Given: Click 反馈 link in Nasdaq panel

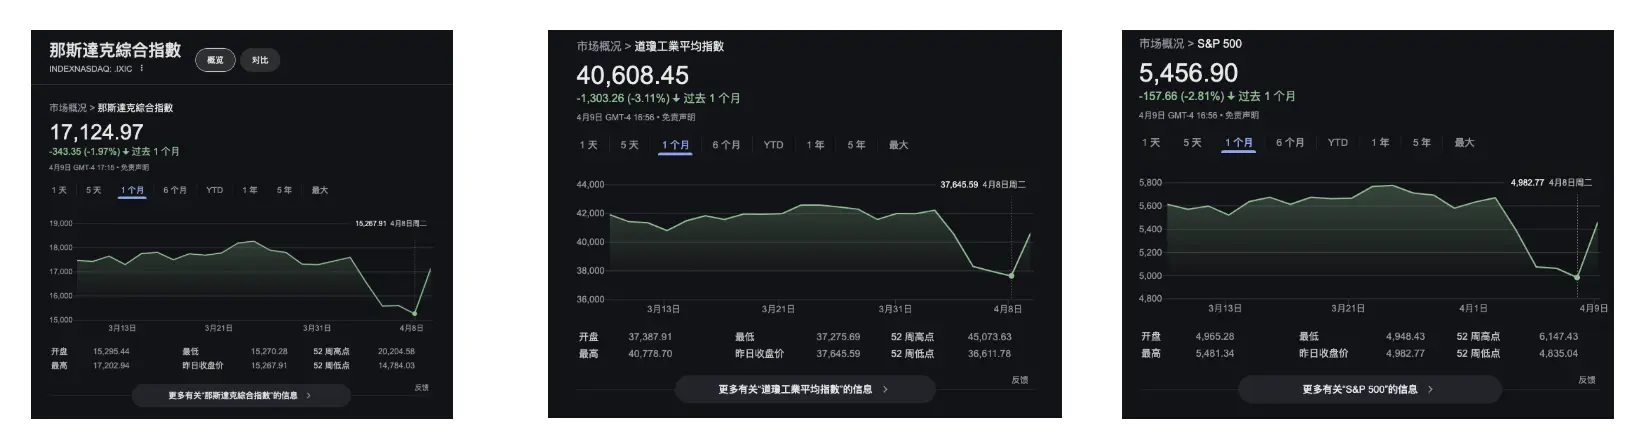Looking at the screenshot, I should tap(421, 388).
